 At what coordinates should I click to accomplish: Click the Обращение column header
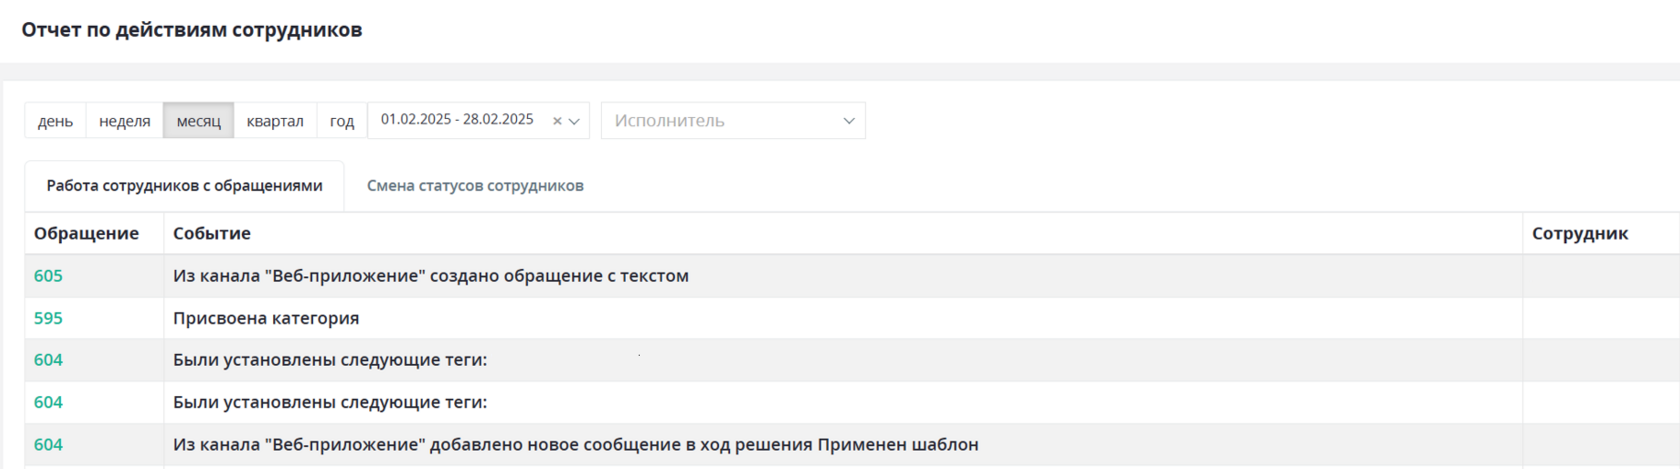click(86, 233)
